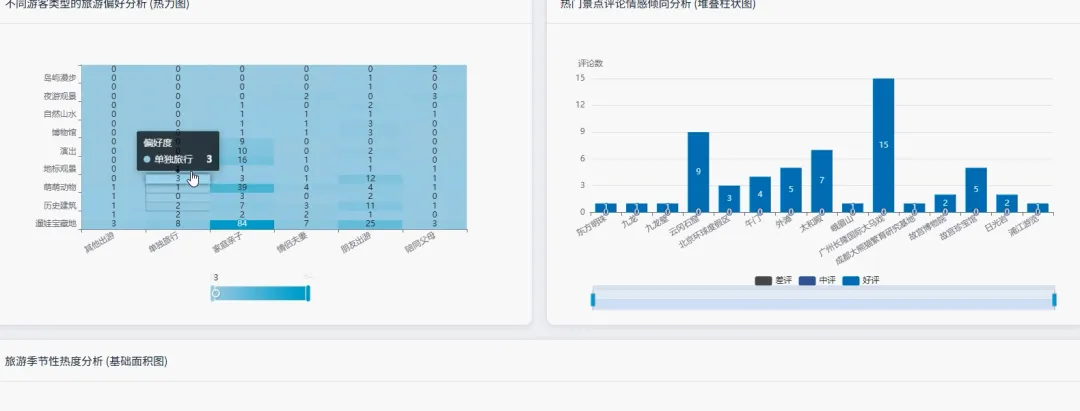This screenshot has width=1080, height=411.
Task: Toggle the 差评 legend series
Action: click(x=773, y=281)
